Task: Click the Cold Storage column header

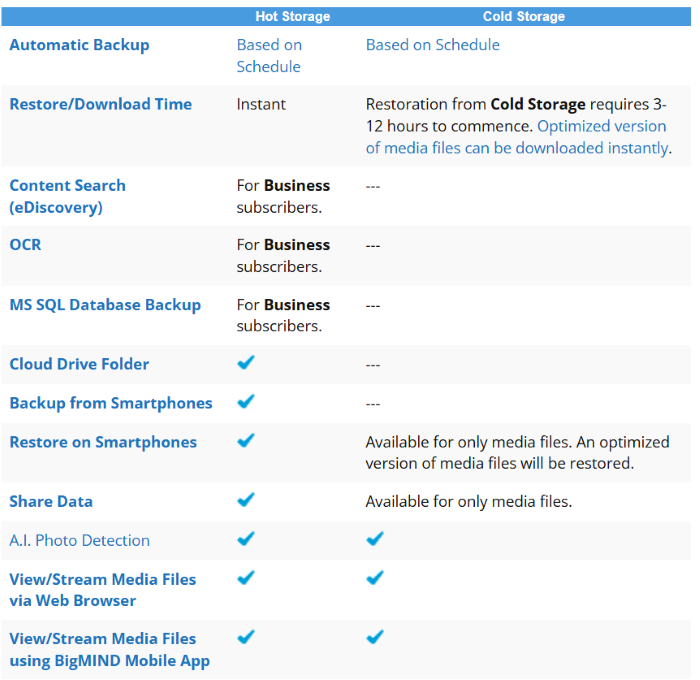Action: (523, 16)
